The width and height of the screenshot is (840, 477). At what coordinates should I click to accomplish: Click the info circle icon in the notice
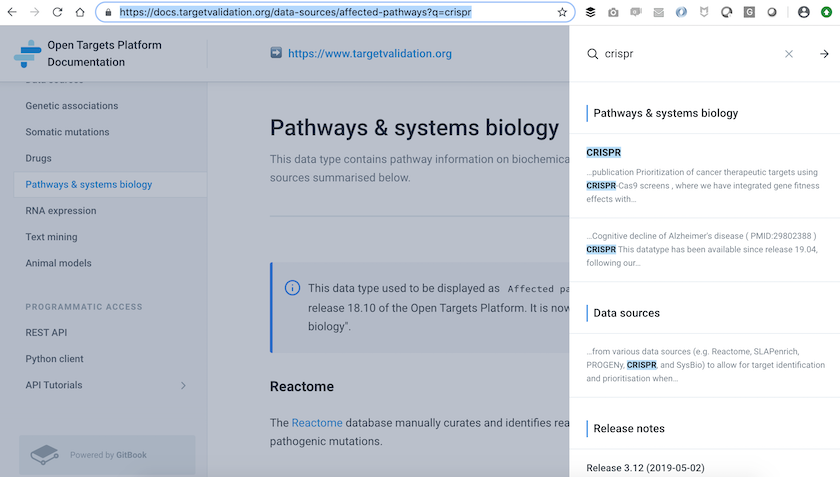click(x=292, y=288)
